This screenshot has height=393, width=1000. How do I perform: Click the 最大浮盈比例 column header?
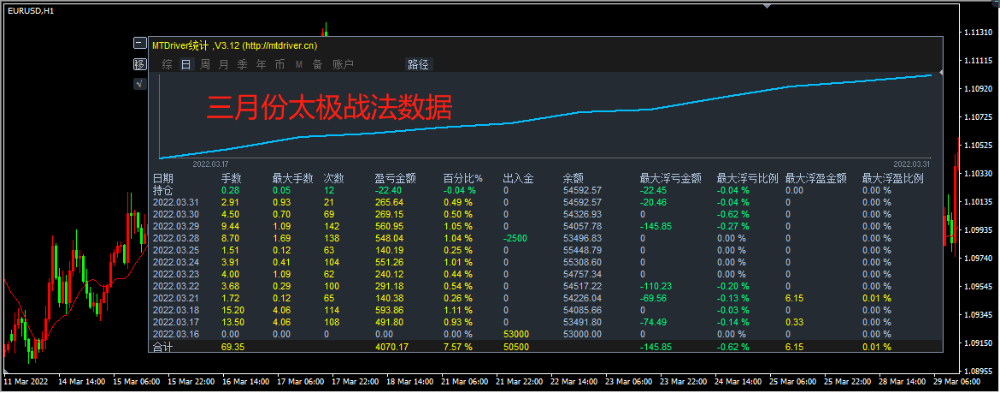tap(892, 179)
